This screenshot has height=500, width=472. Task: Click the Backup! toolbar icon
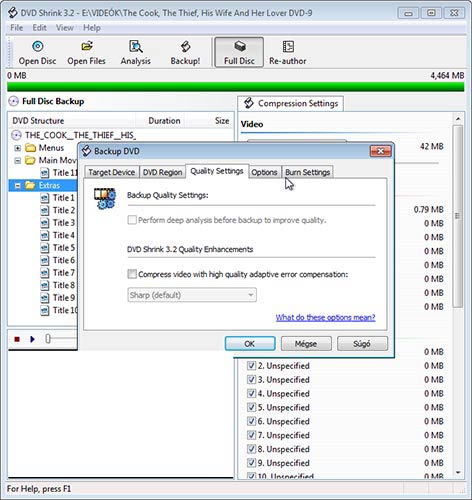point(185,46)
